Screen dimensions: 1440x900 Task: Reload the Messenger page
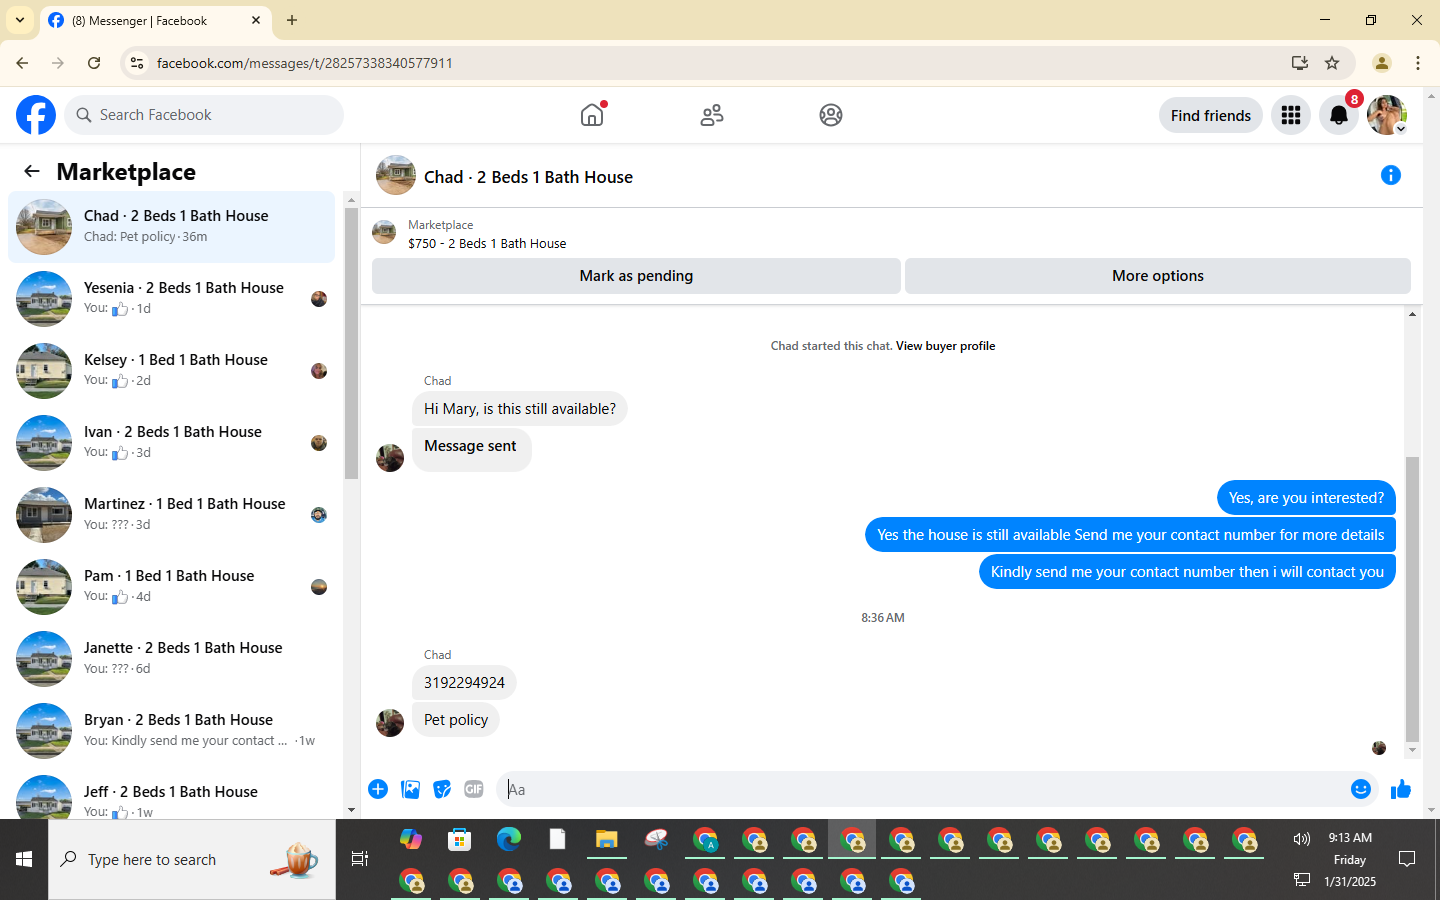(x=94, y=63)
